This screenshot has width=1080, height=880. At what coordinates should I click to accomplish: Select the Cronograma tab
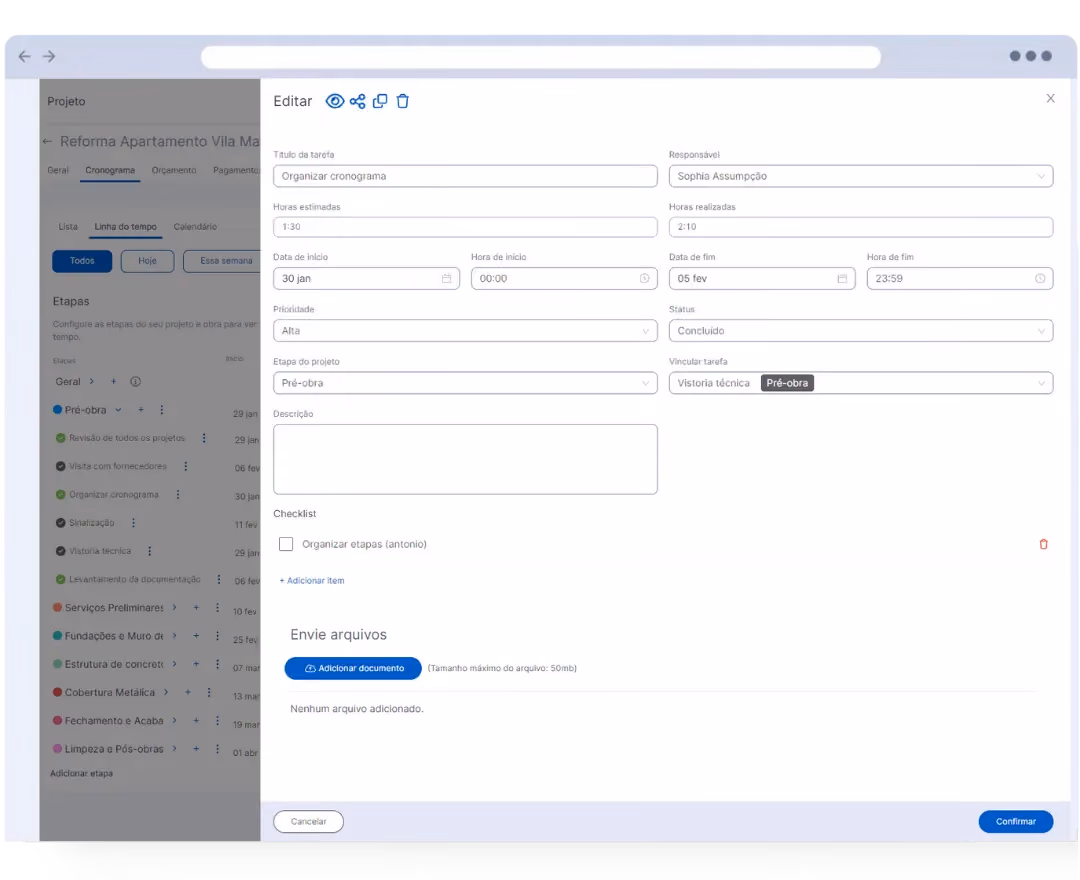[110, 170]
